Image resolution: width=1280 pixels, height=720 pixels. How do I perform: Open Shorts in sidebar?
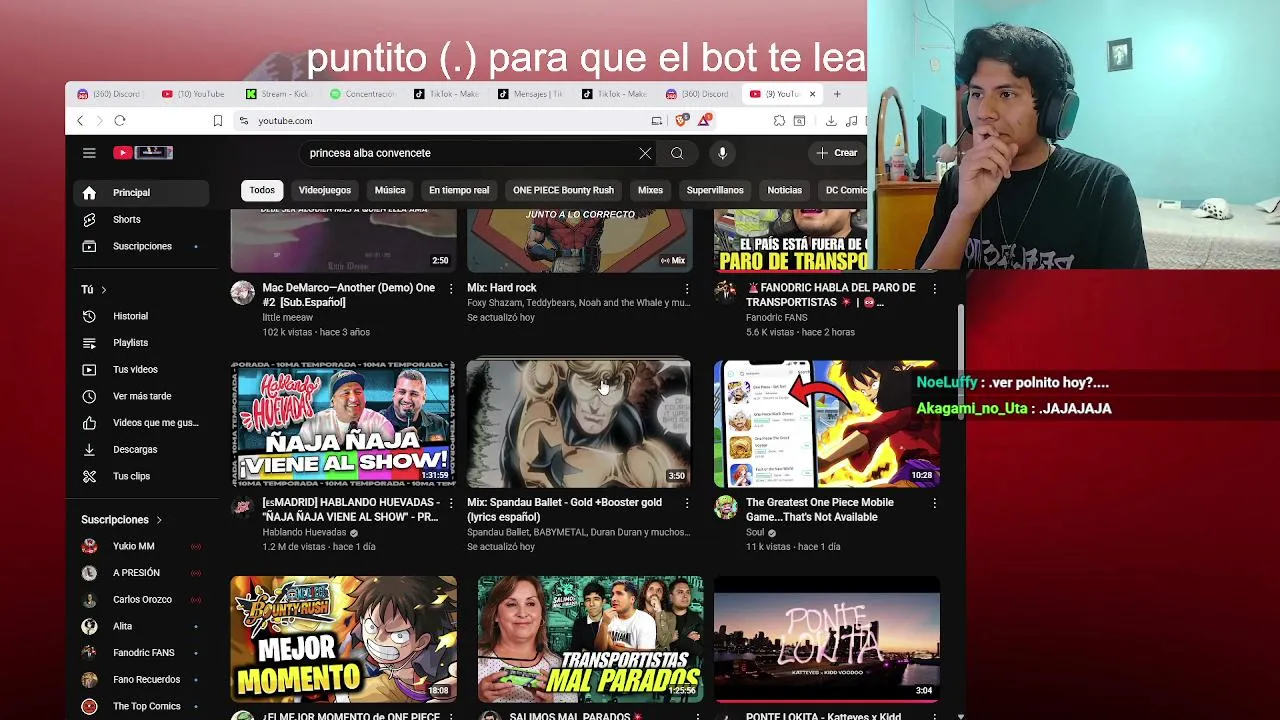click(x=141, y=219)
